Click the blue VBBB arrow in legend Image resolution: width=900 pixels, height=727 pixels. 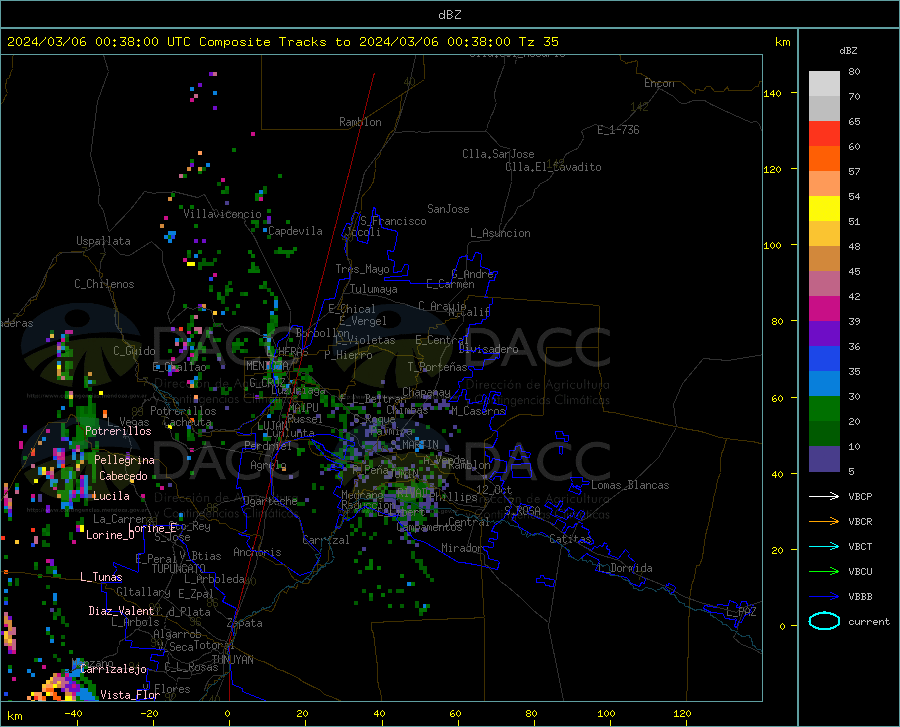coord(824,597)
